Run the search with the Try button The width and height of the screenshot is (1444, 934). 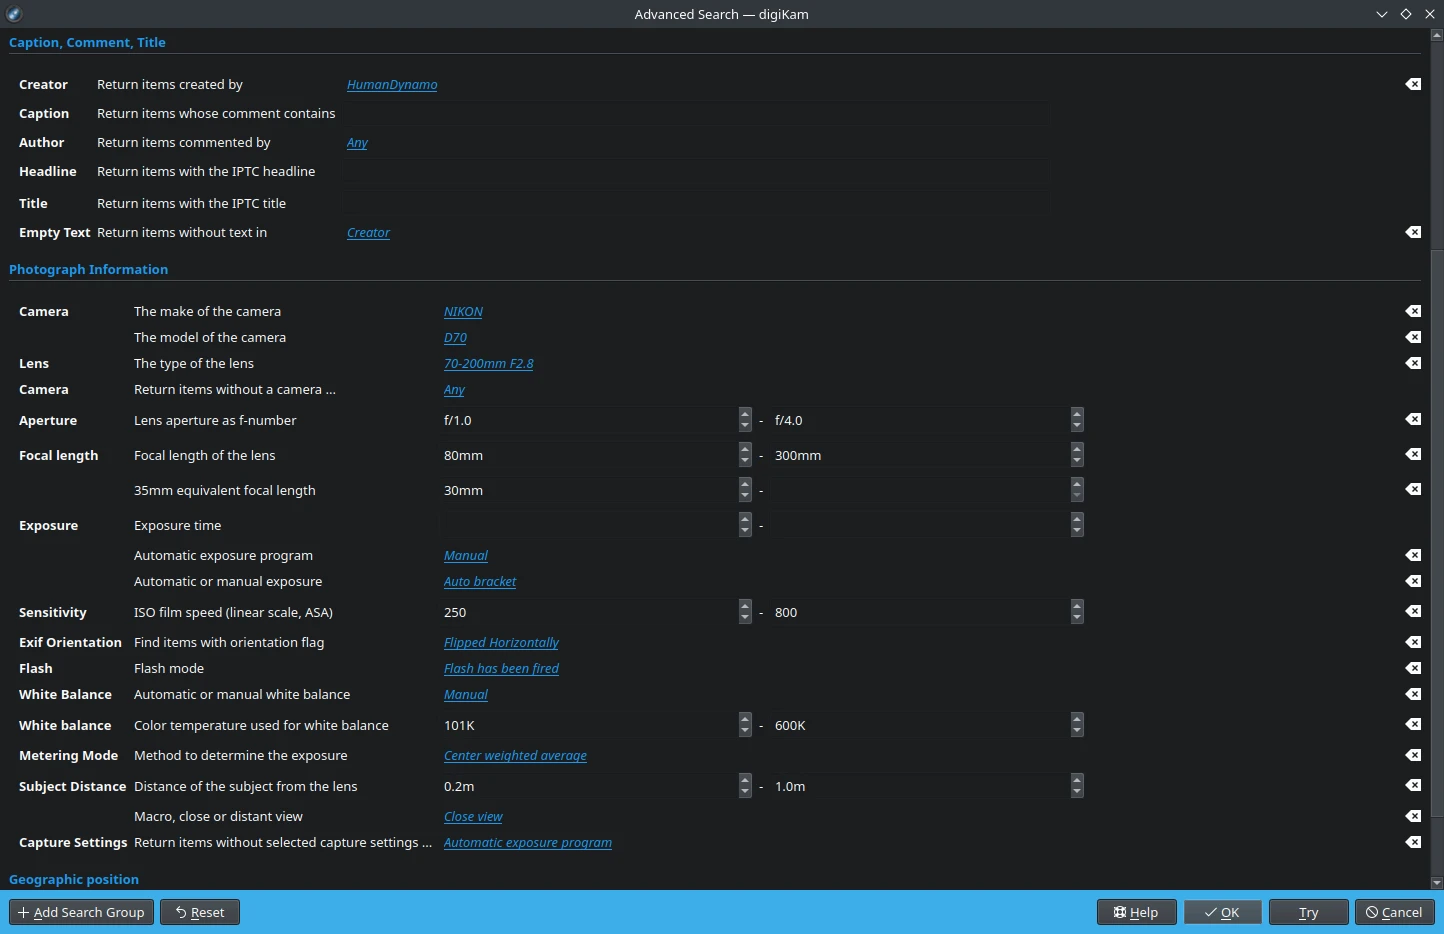pos(1308,912)
